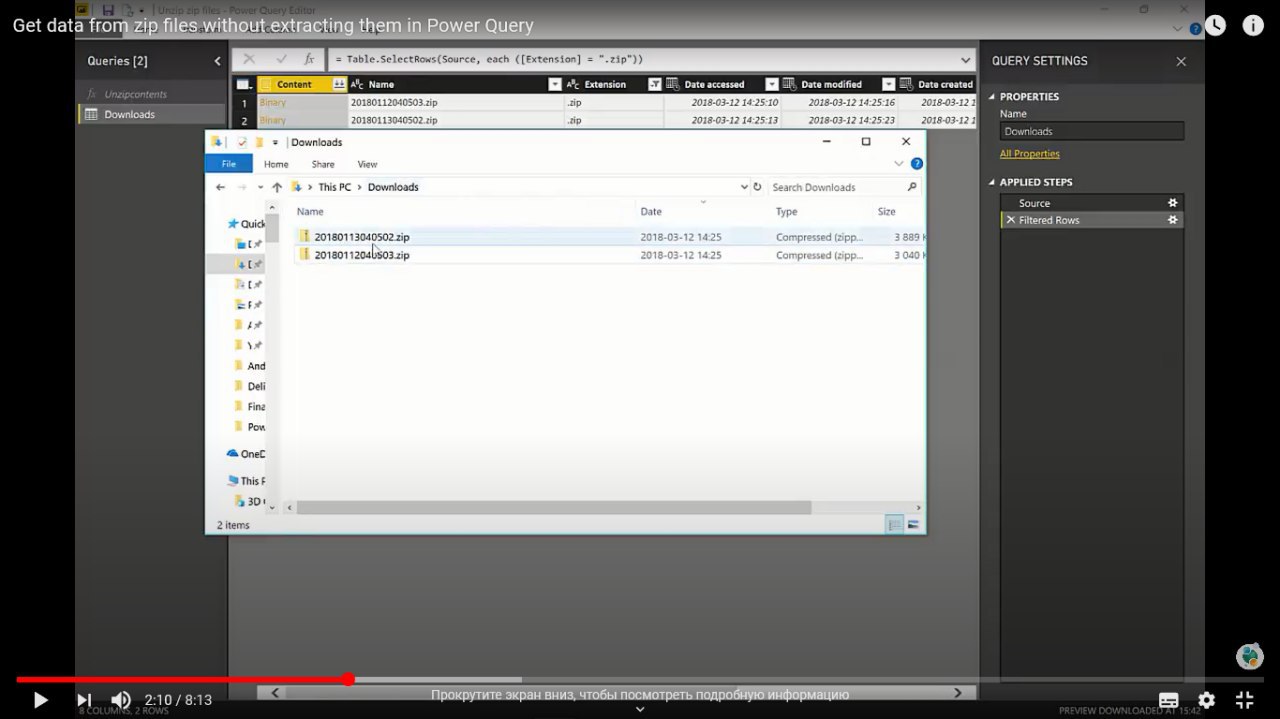Click the table corner icon in grid

[243, 84]
